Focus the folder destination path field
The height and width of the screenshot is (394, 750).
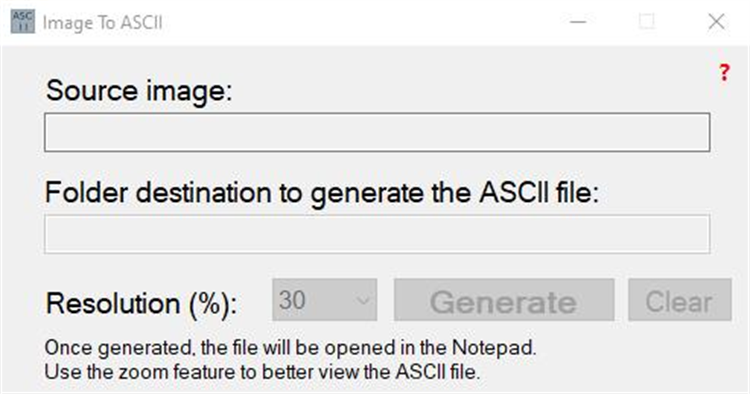tap(377, 234)
